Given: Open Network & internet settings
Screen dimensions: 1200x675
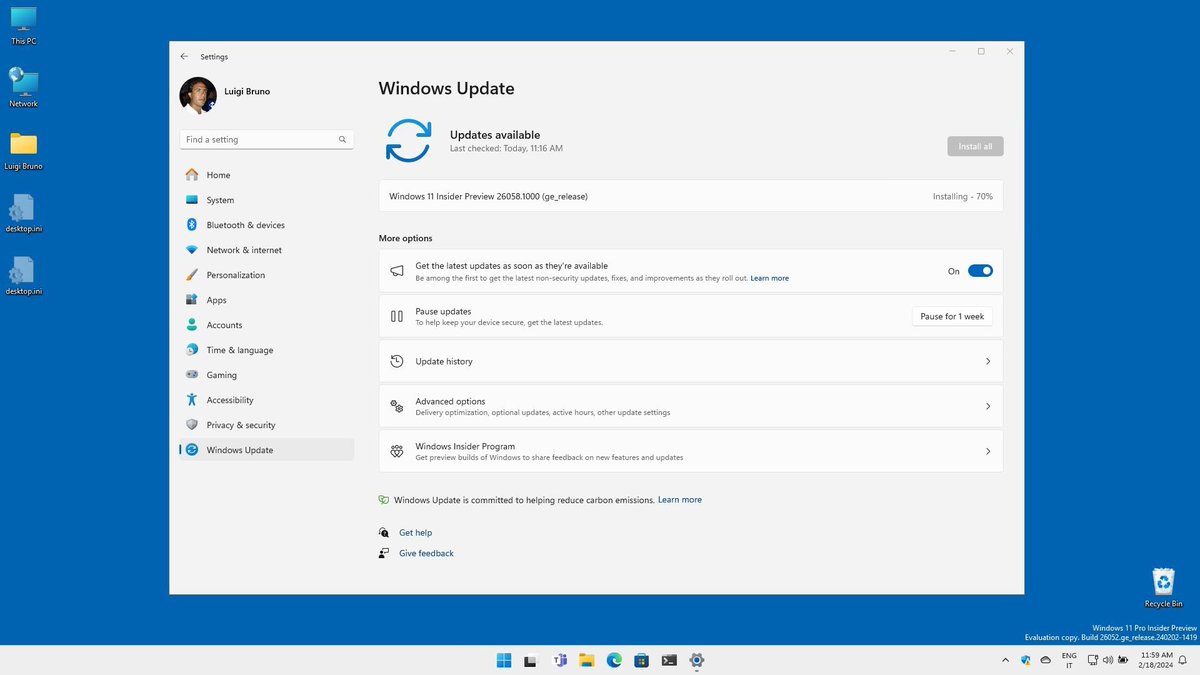Looking at the screenshot, I should (x=266, y=250).
